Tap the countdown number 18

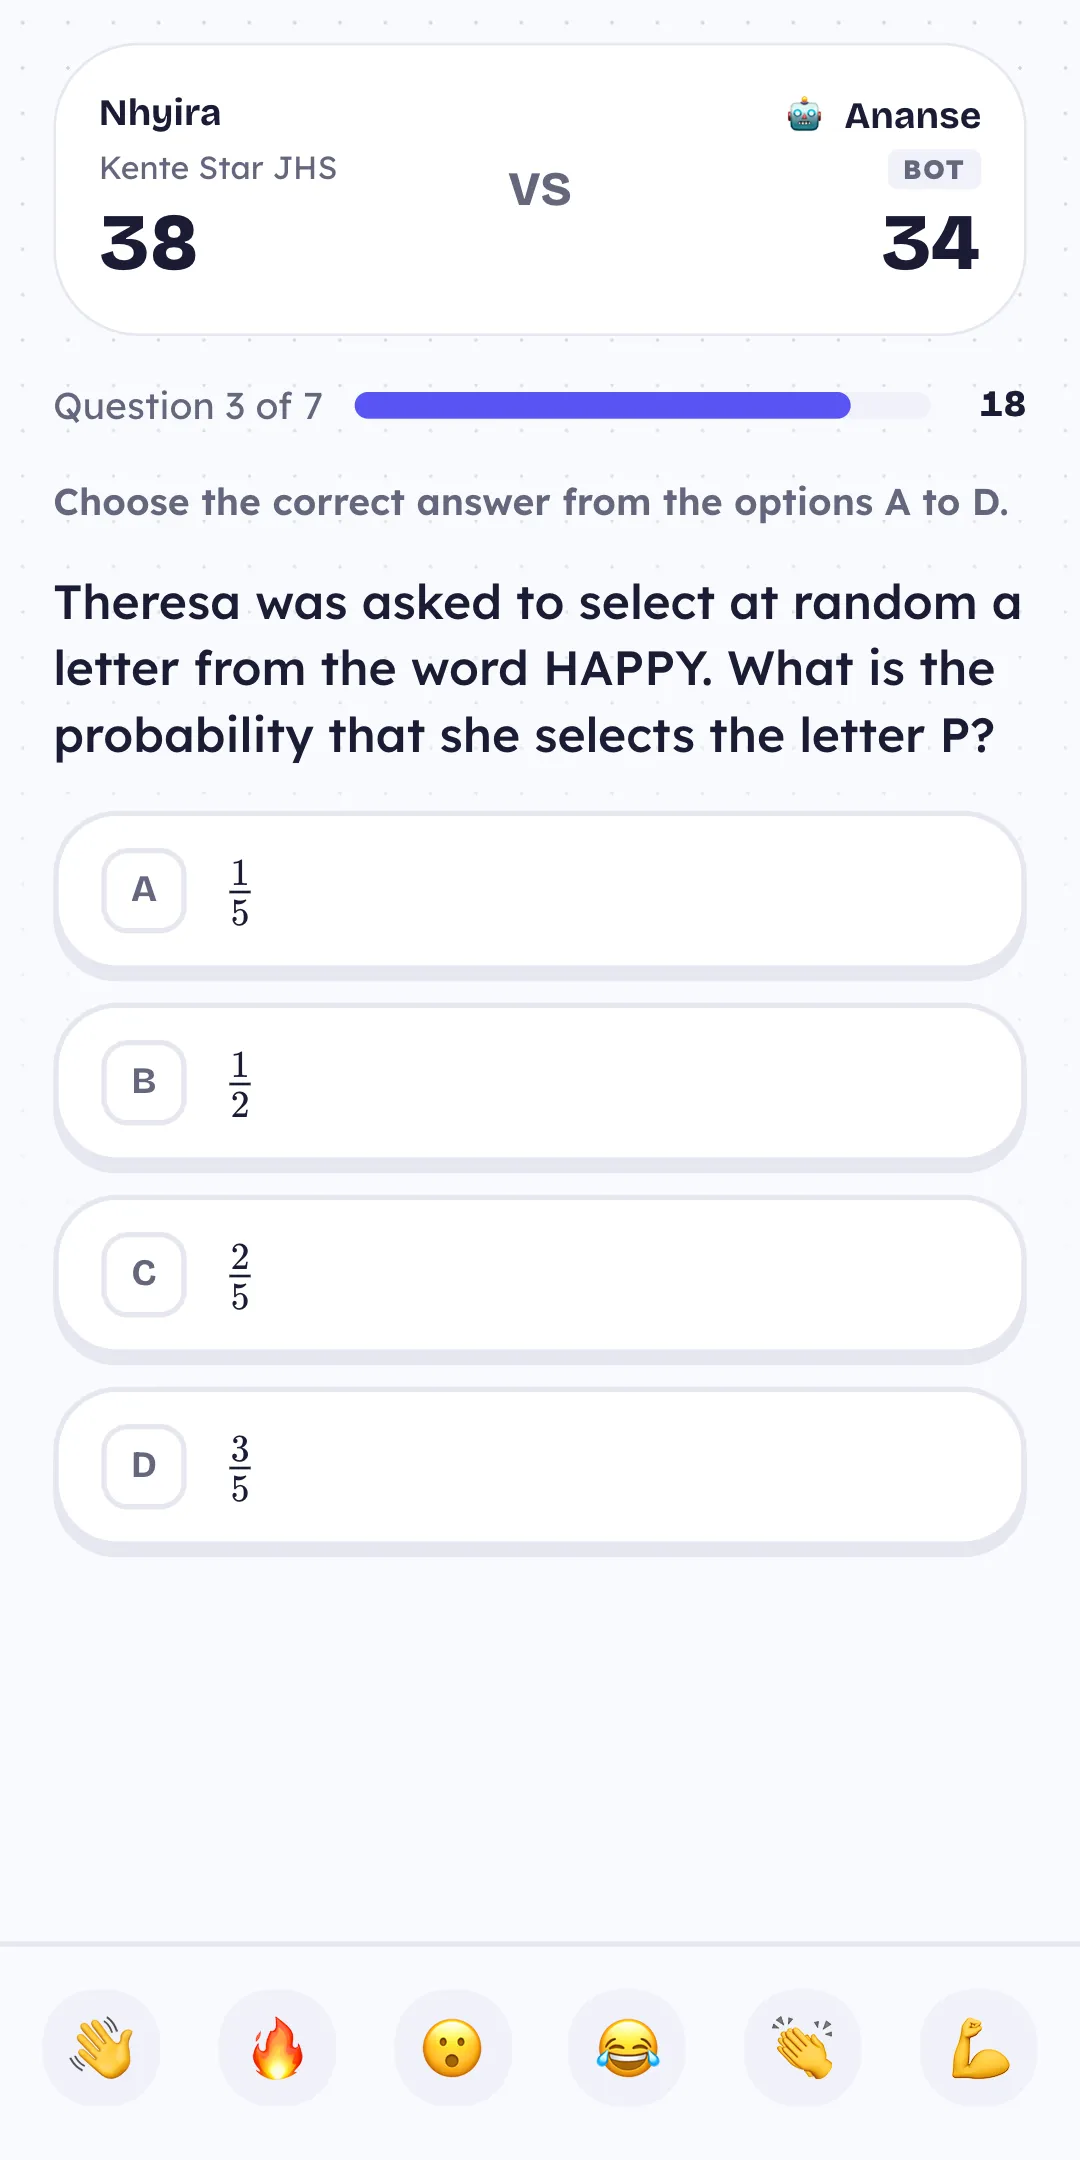1002,404
